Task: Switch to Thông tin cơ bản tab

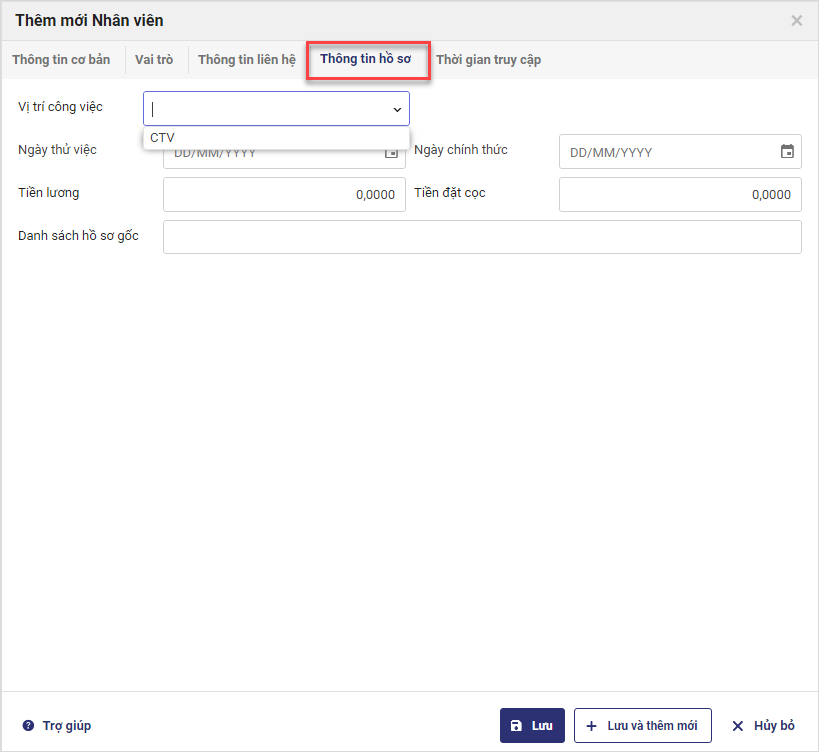Action: [61, 60]
